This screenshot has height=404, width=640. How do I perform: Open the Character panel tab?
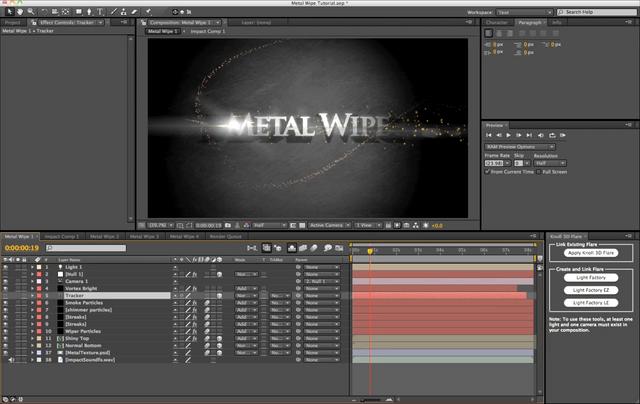(497, 21)
